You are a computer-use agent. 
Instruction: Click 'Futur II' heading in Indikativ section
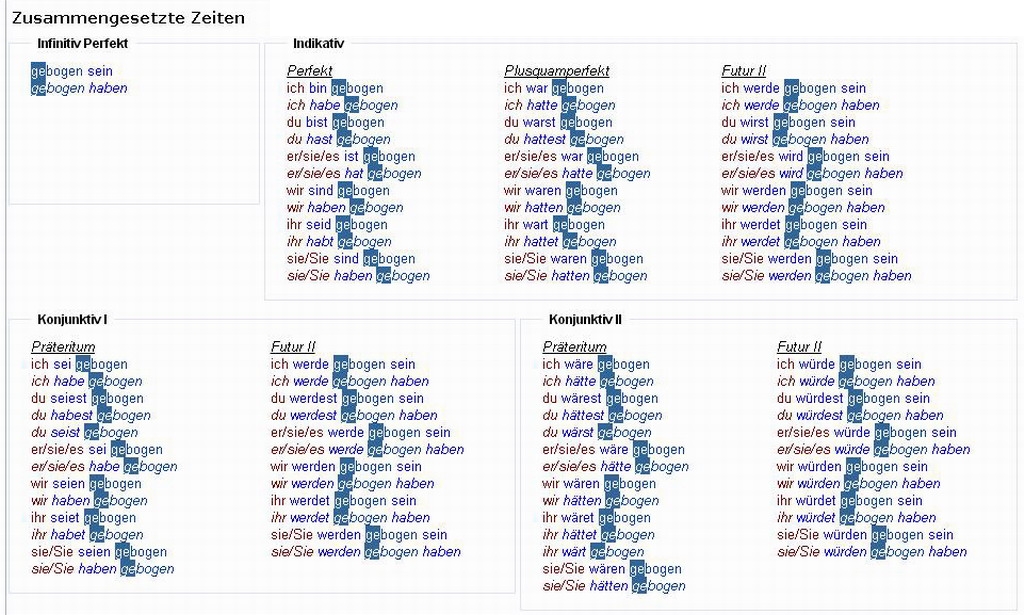click(744, 71)
